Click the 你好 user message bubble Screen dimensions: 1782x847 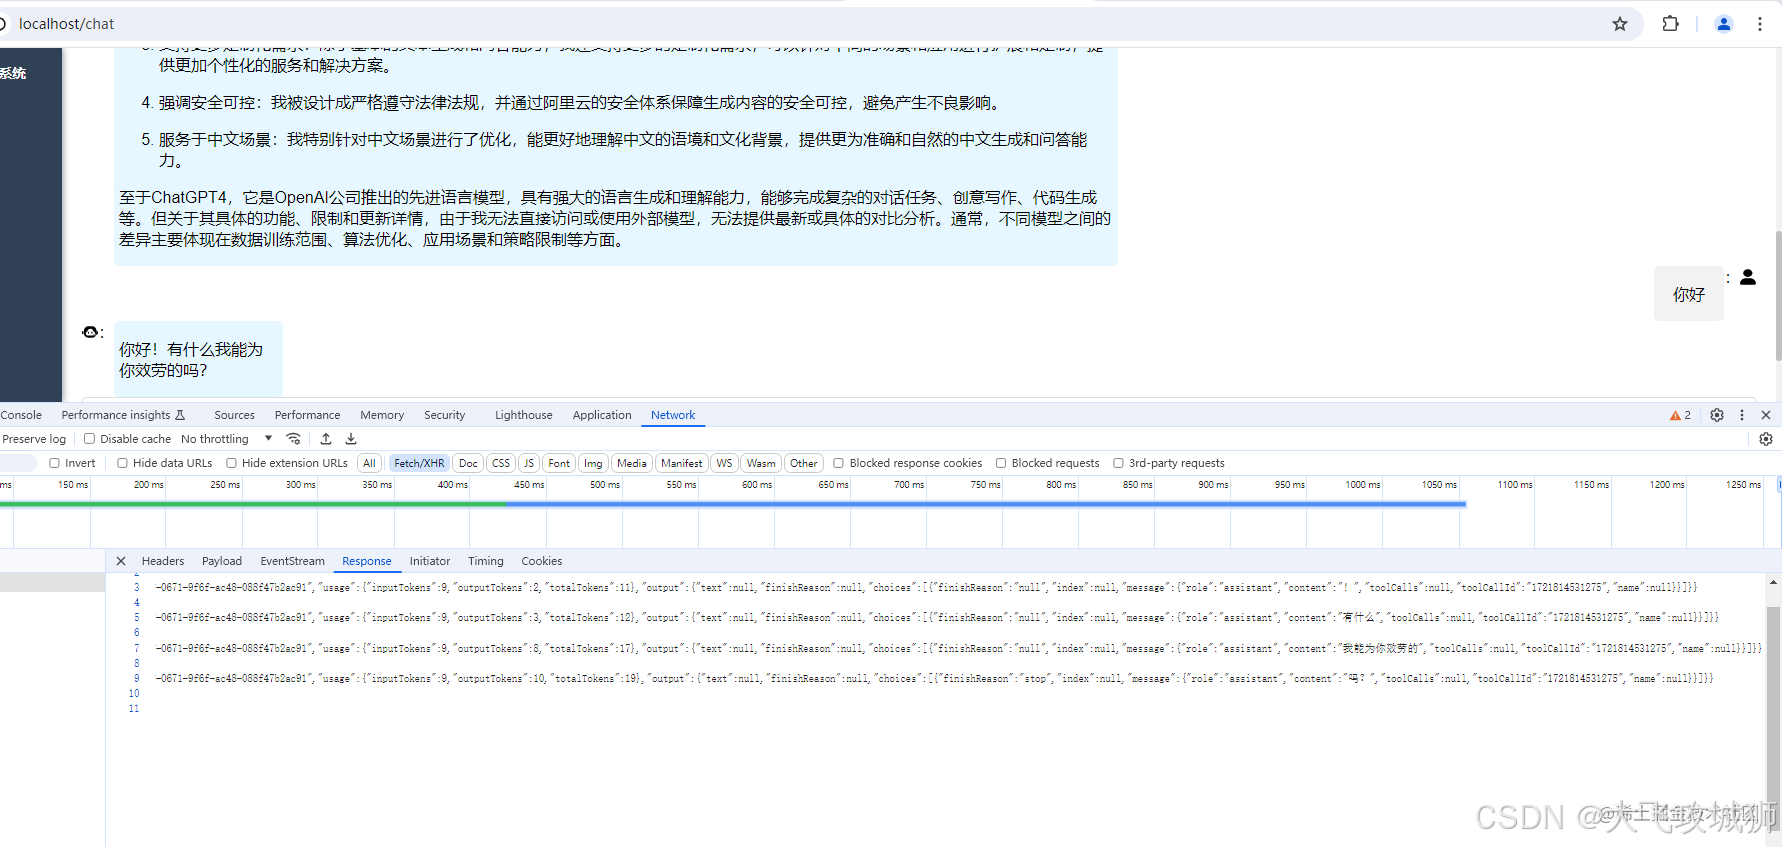1688,294
